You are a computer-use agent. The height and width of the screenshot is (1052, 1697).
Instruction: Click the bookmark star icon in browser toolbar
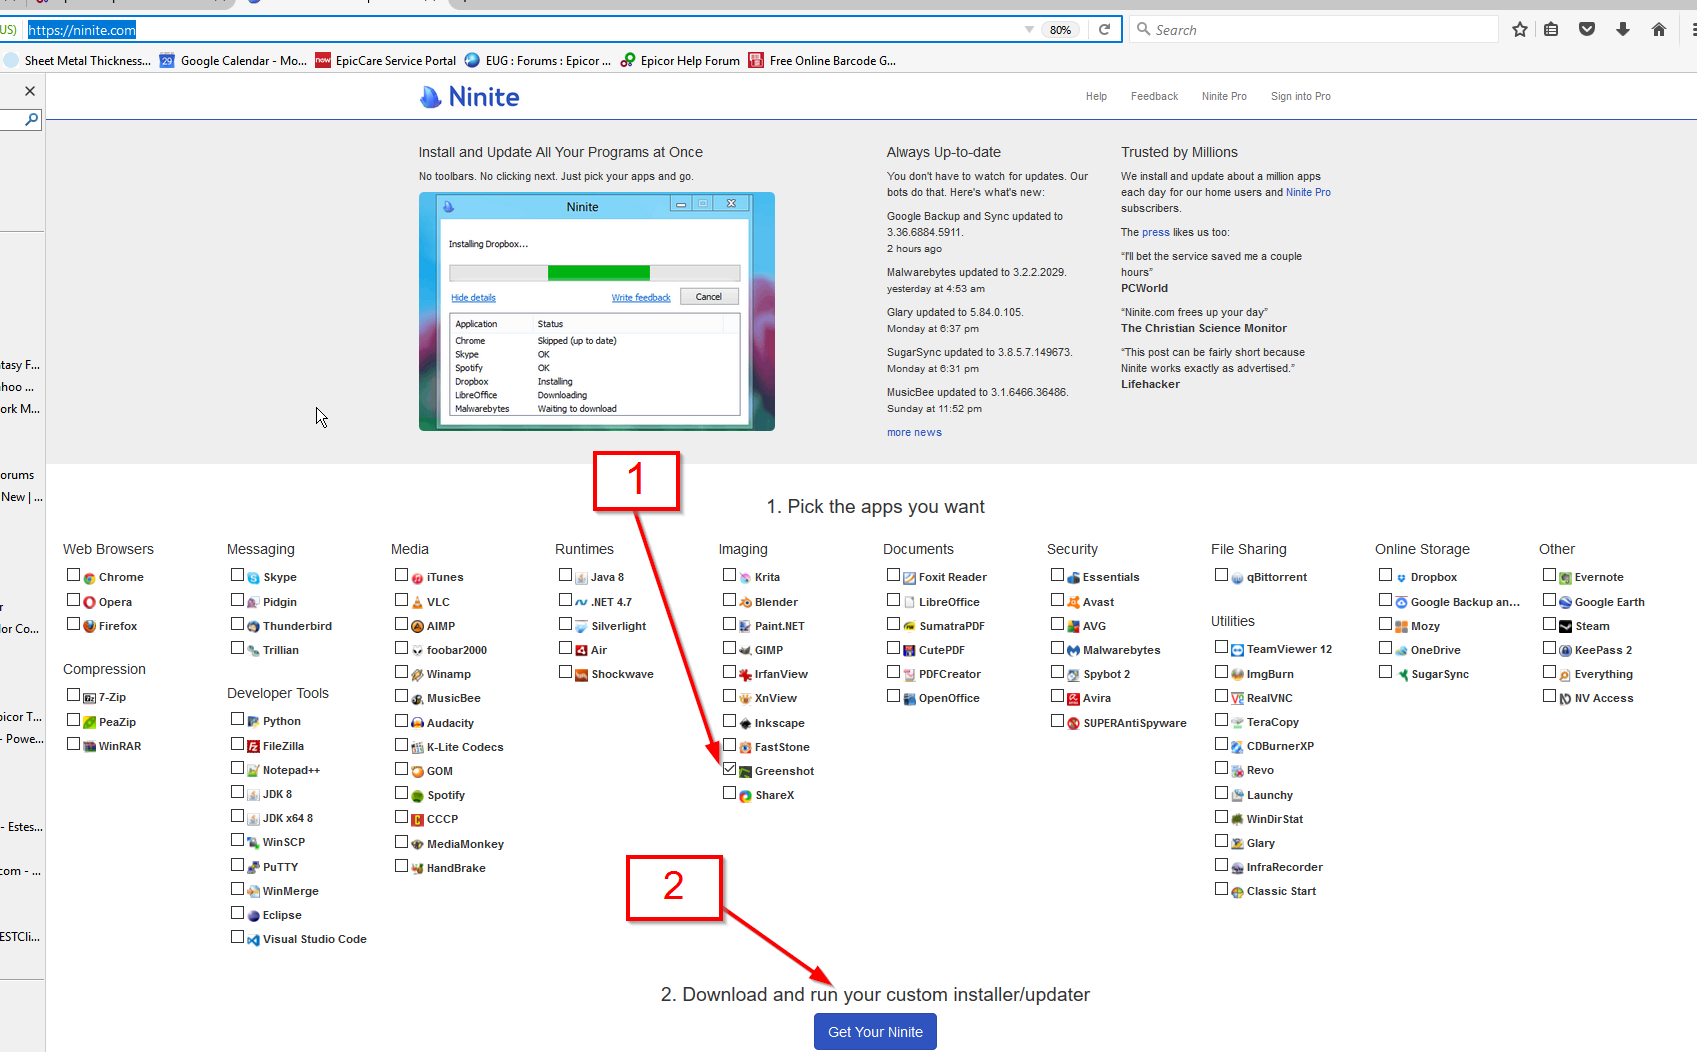1520,29
